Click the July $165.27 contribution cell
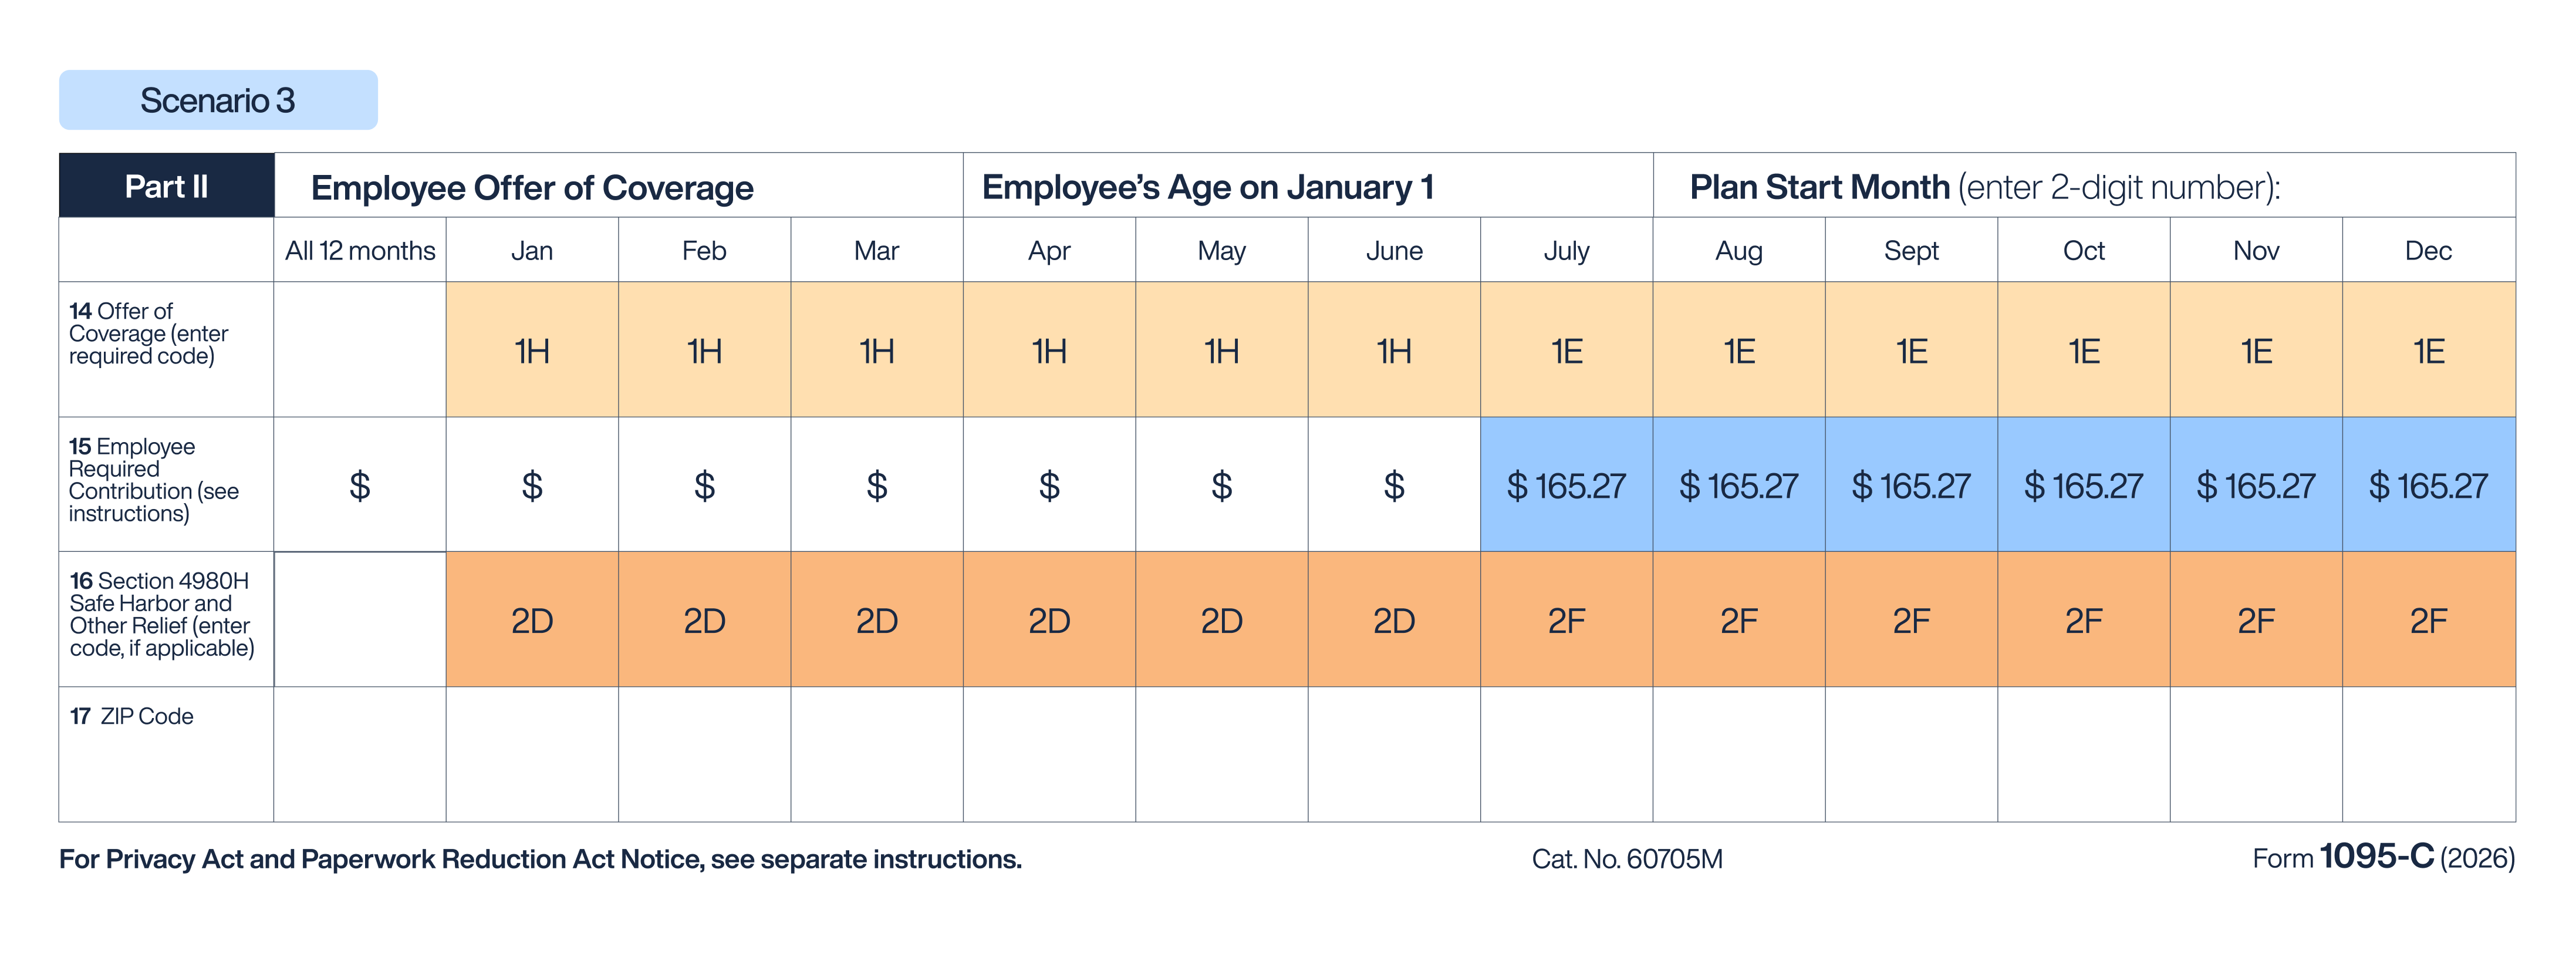 pyautogui.click(x=1566, y=485)
